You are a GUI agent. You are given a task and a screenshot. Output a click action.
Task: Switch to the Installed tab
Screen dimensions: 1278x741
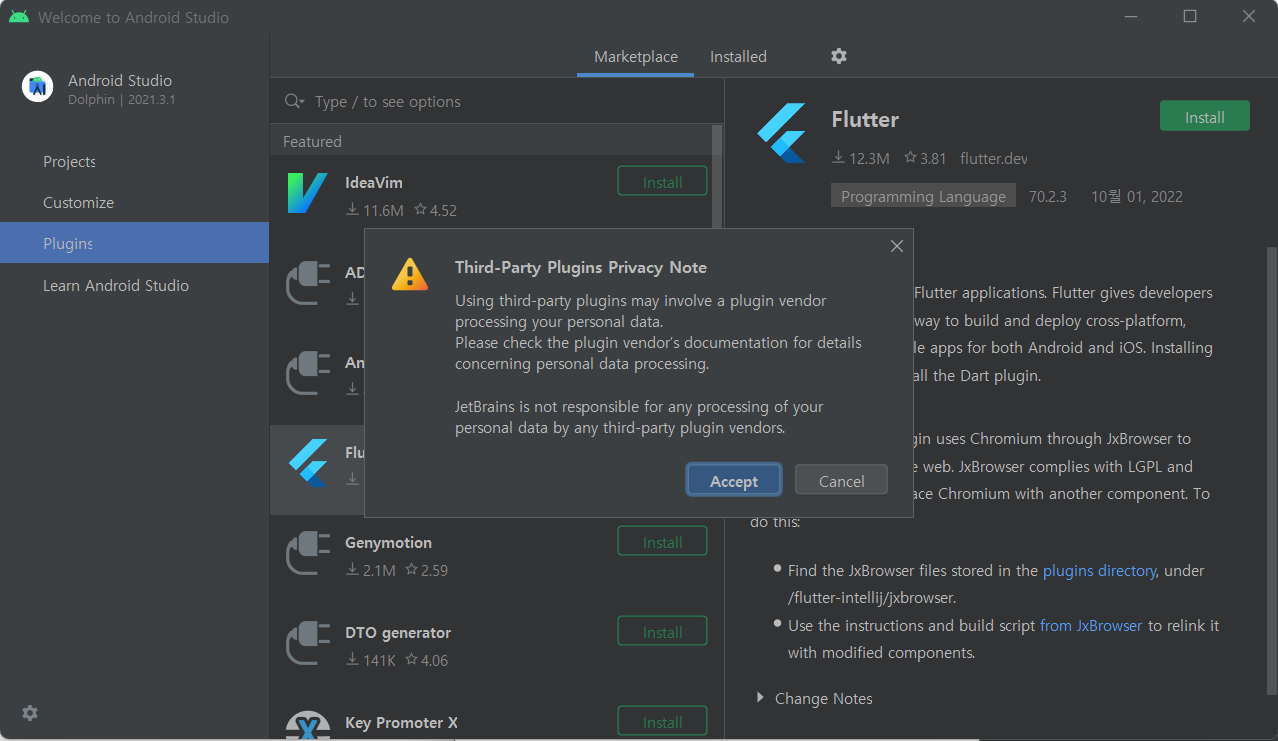click(x=738, y=57)
